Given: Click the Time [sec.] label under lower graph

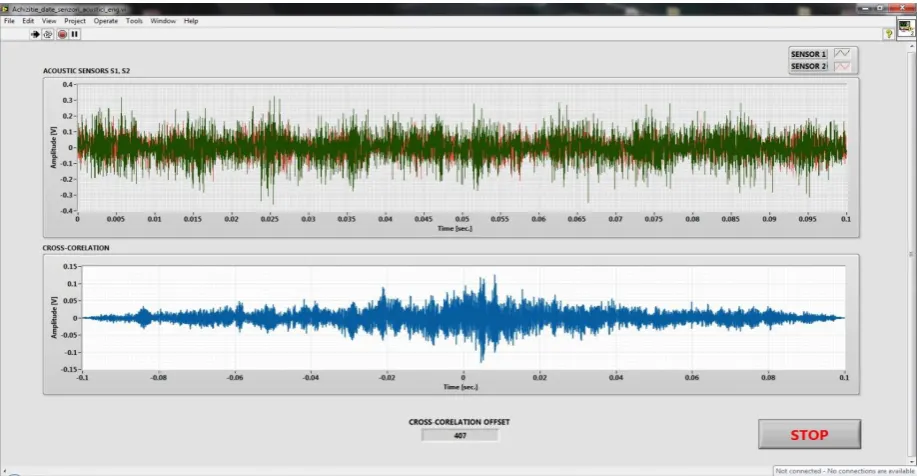Looking at the screenshot, I should click(x=460, y=387).
